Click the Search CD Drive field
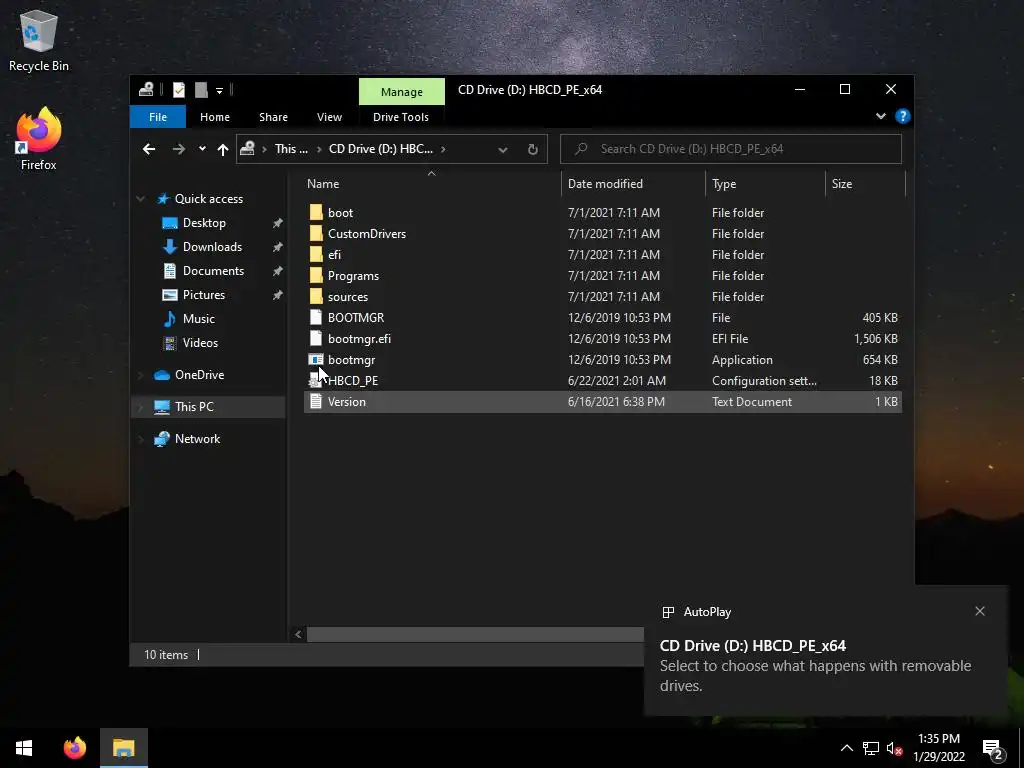Image resolution: width=1024 pixels, height=768 pixels. coord(731,149)
